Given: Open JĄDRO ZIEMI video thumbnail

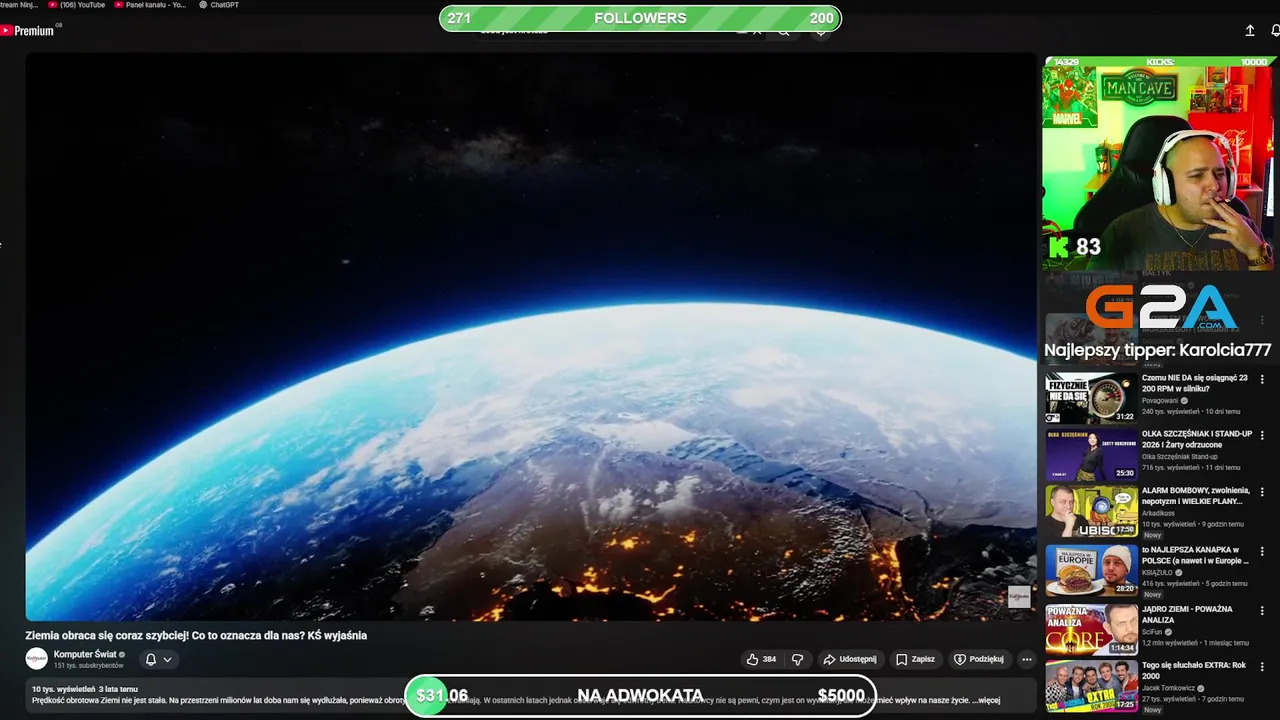Looking at the screenshot, I should [x=1091, y=629].
